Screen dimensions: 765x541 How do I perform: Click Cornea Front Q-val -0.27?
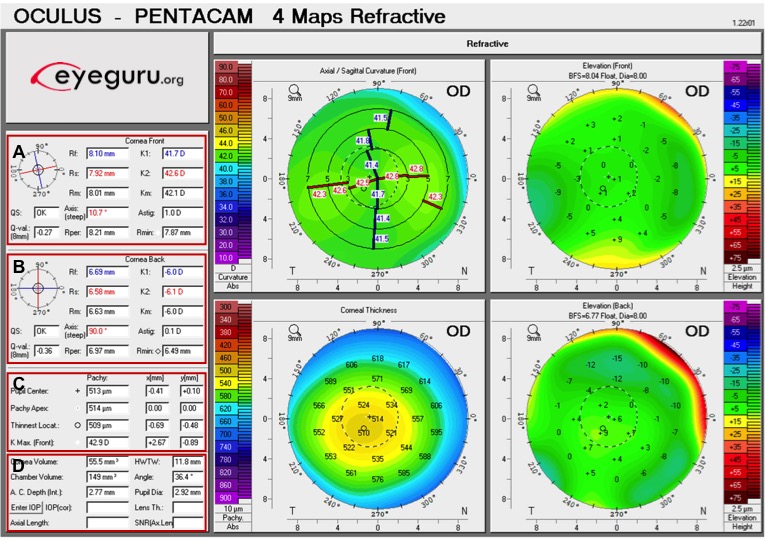click(x=46, y=232)
